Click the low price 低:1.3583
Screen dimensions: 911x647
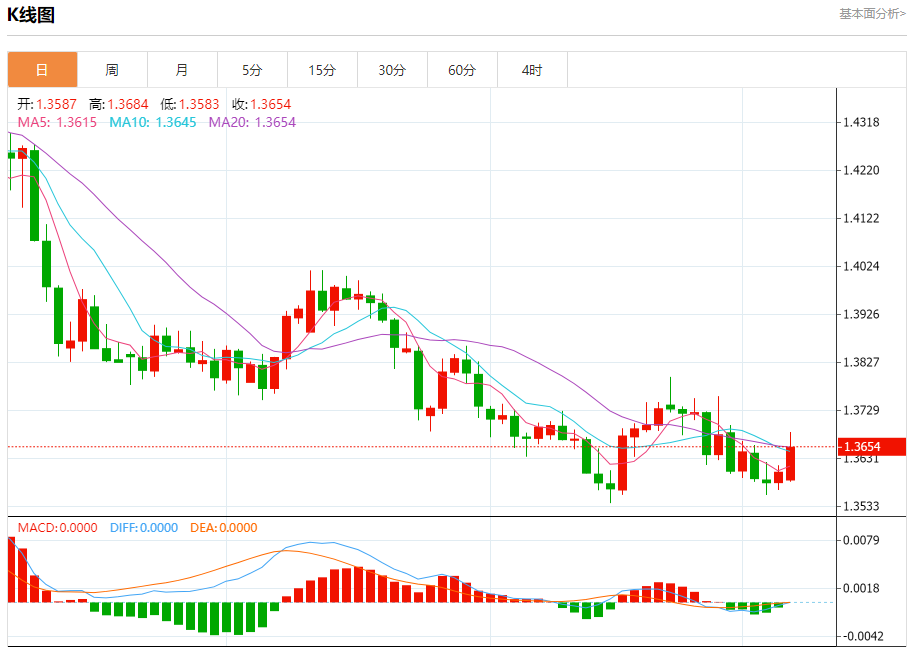pos(190,104)
